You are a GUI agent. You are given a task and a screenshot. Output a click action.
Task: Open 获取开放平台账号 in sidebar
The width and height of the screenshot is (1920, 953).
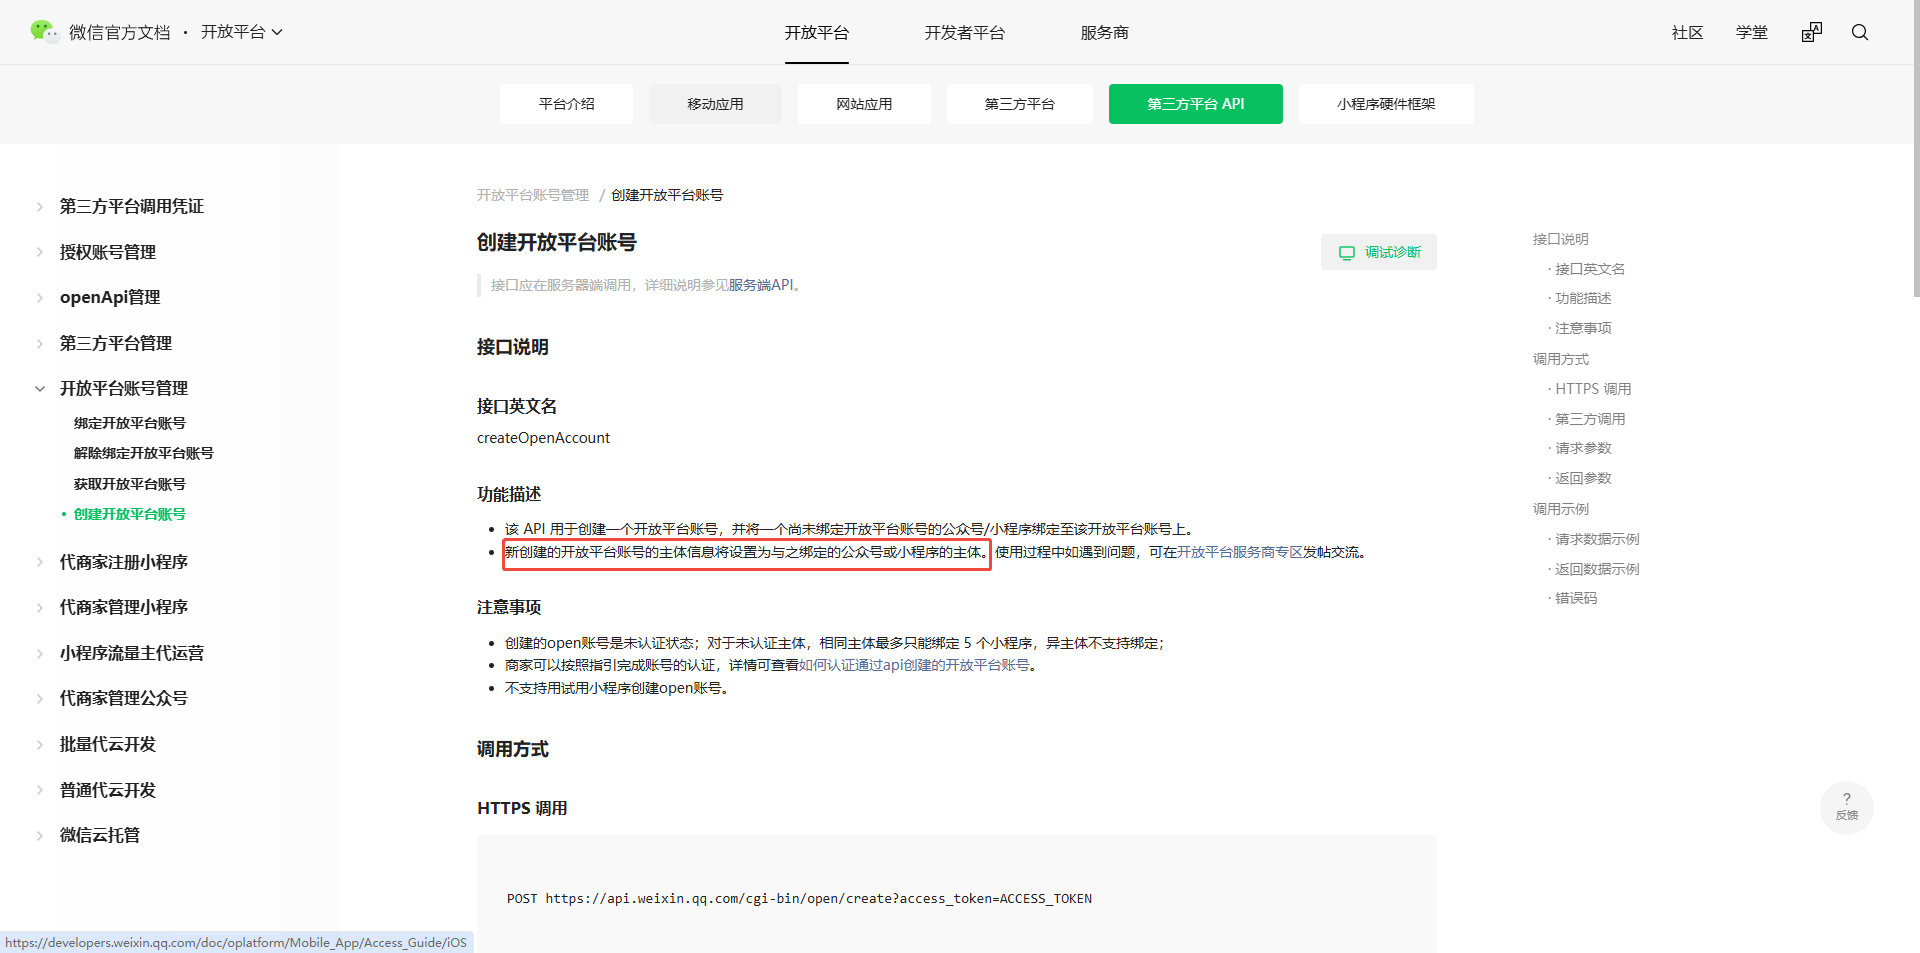coord(130,484)
